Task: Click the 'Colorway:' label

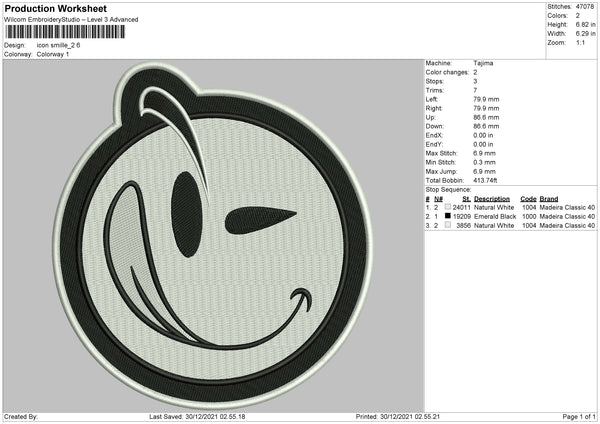Action: pyautogui.click(x=18, y=54)
